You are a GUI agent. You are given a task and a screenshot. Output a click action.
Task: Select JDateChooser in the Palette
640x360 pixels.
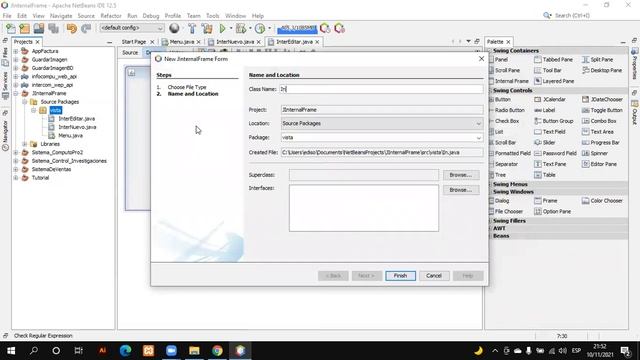tap(602, 99)
